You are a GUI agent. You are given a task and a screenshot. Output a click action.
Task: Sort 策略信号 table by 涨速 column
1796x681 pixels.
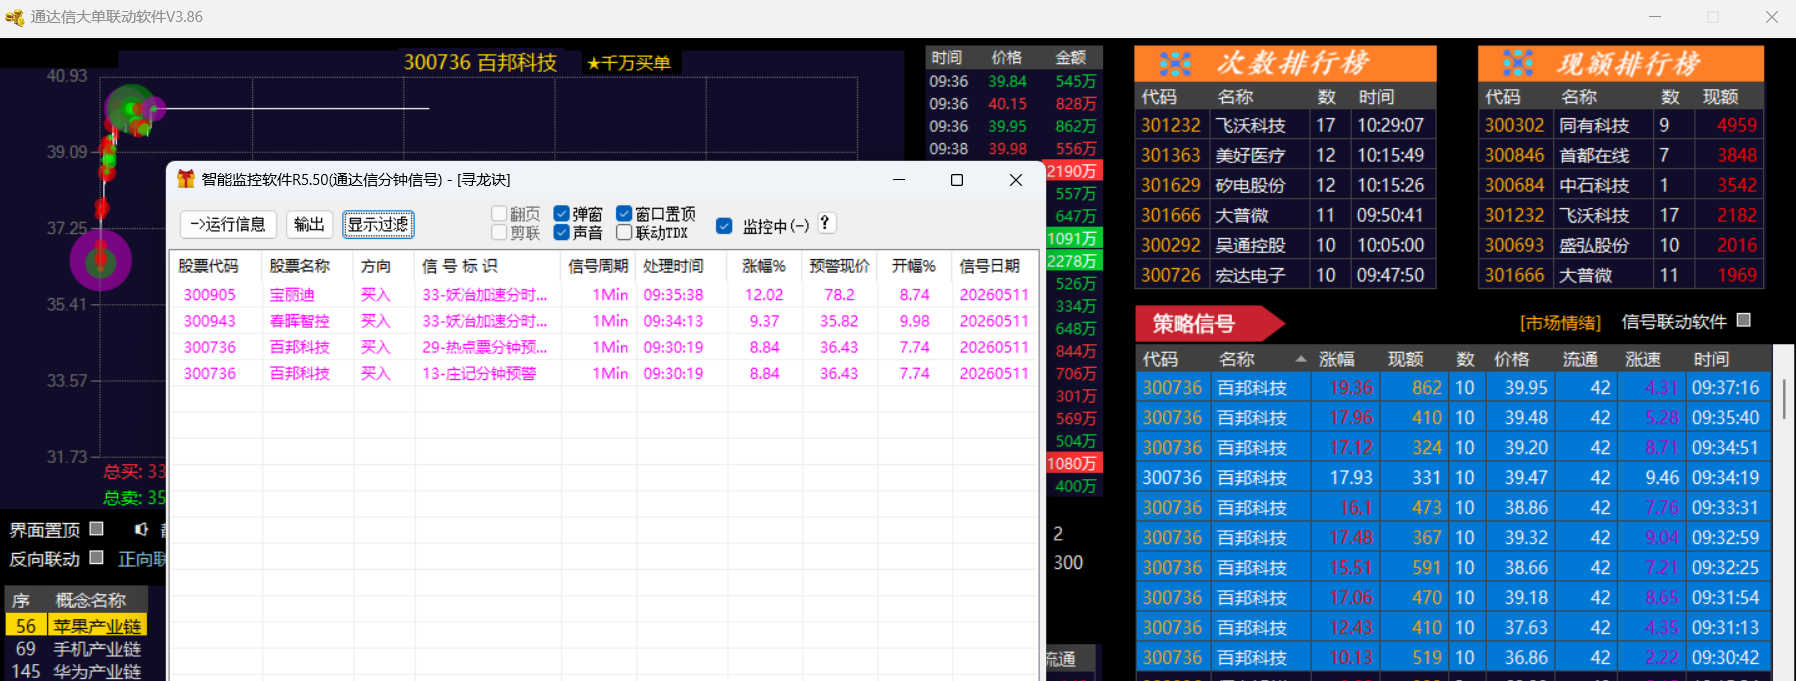[1643, 359]
